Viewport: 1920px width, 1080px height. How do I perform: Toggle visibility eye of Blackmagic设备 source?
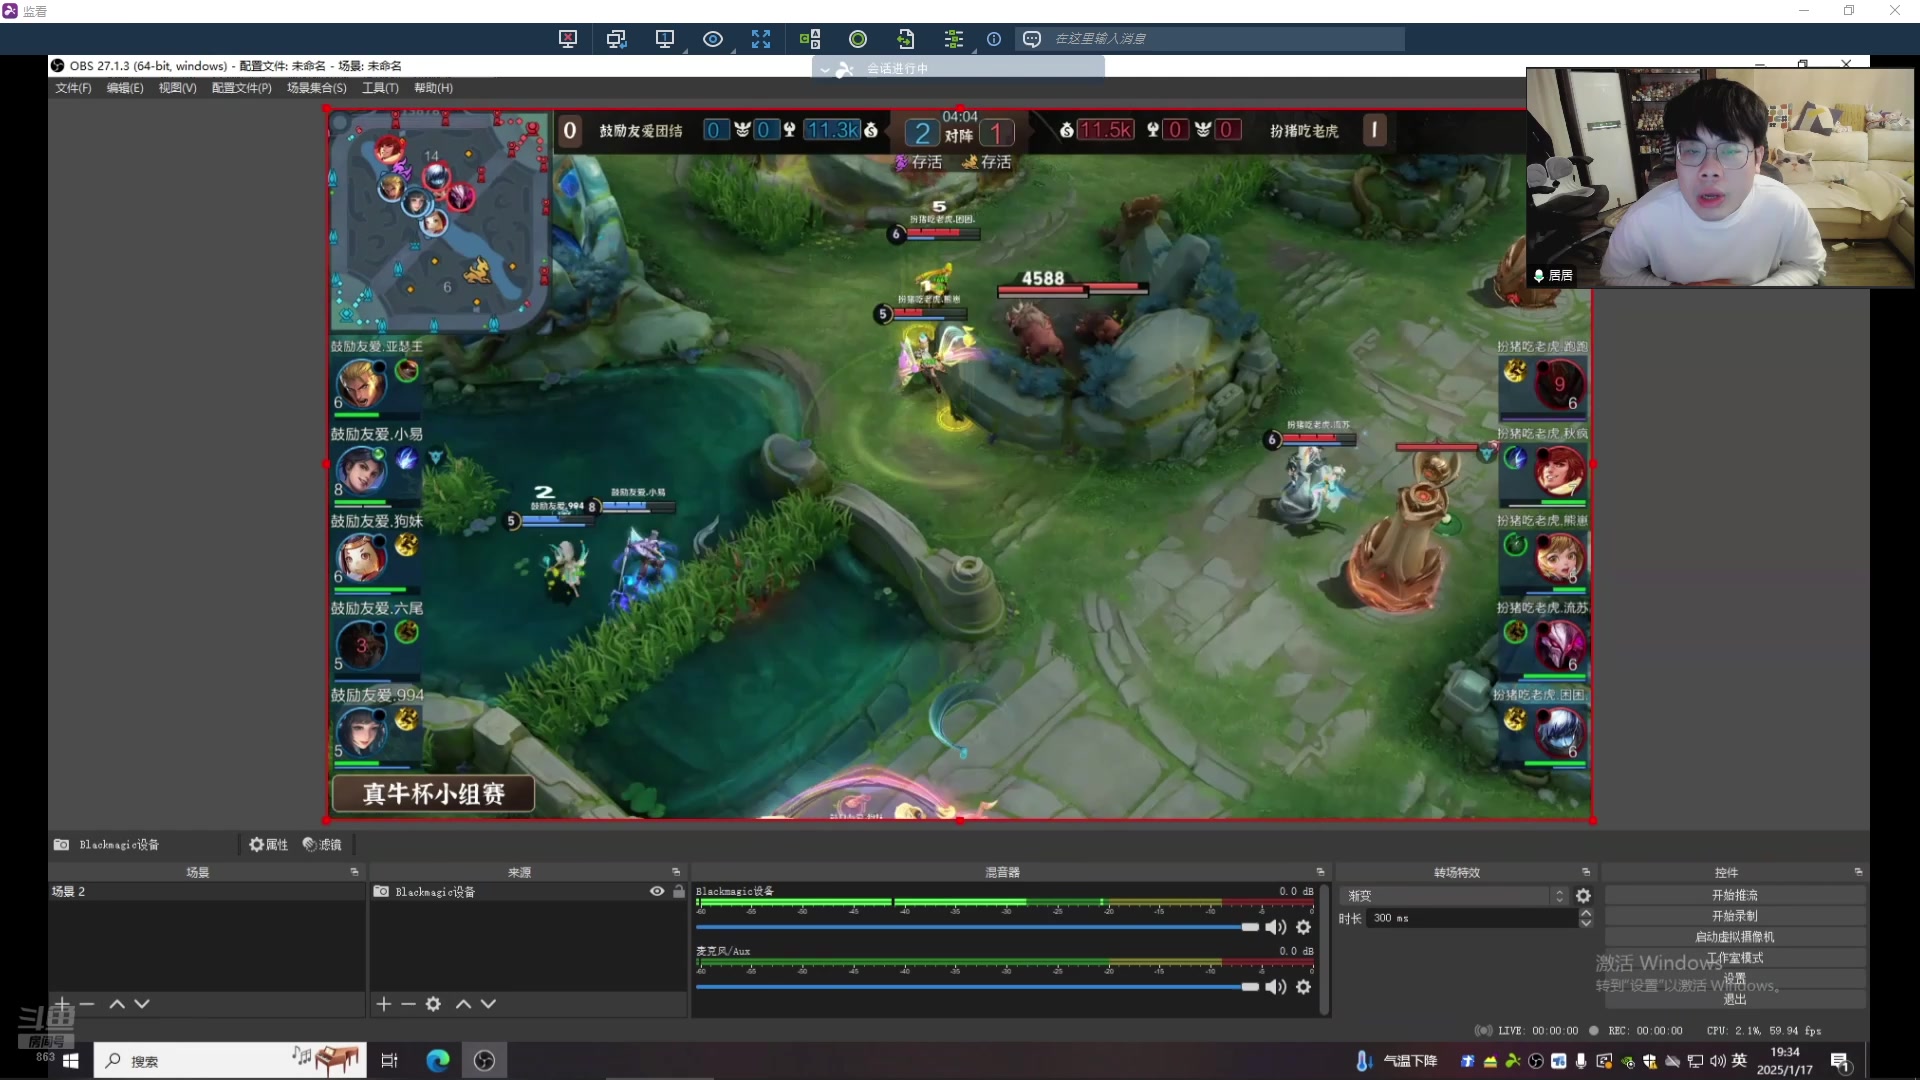pyautogui.click(x=657, y=891)
